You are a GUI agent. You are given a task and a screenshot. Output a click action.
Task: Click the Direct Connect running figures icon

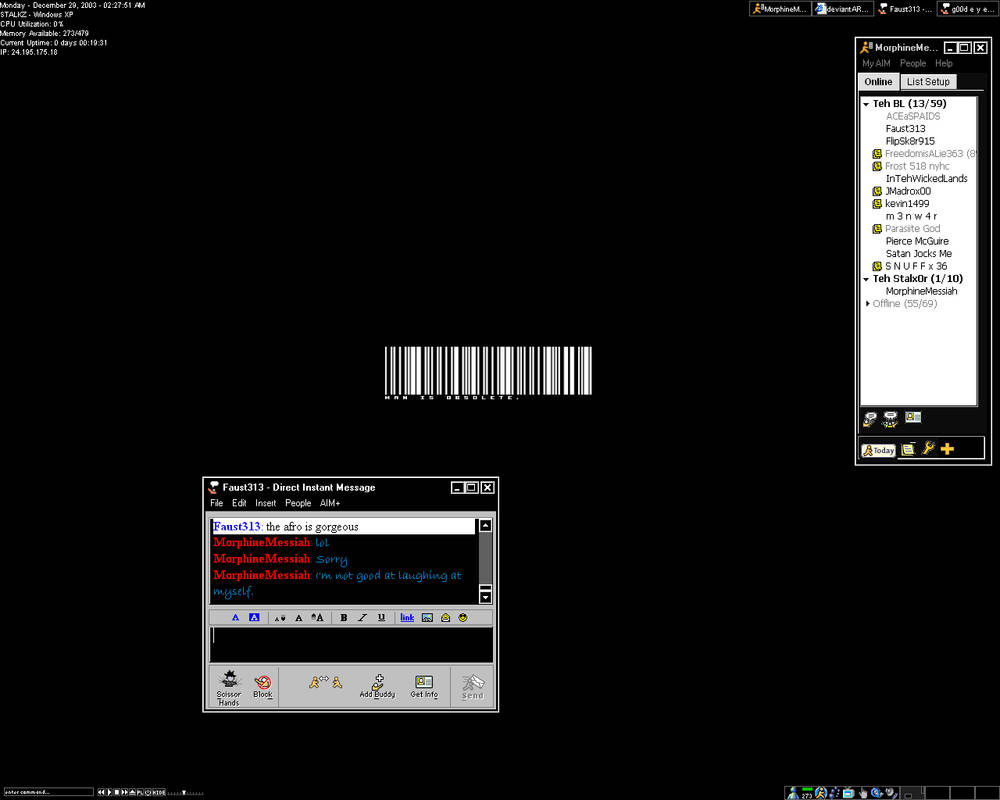click(x=326, y=682)
